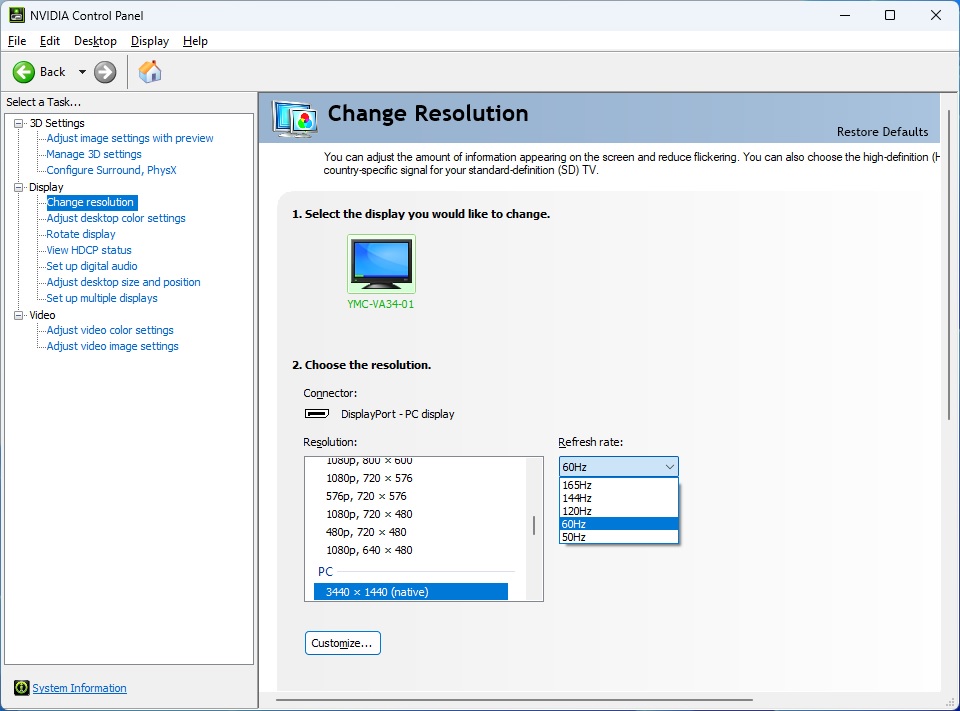Collapse the 3D Settings tree node
Screen dimensions: 960x711
coord(19,123)
